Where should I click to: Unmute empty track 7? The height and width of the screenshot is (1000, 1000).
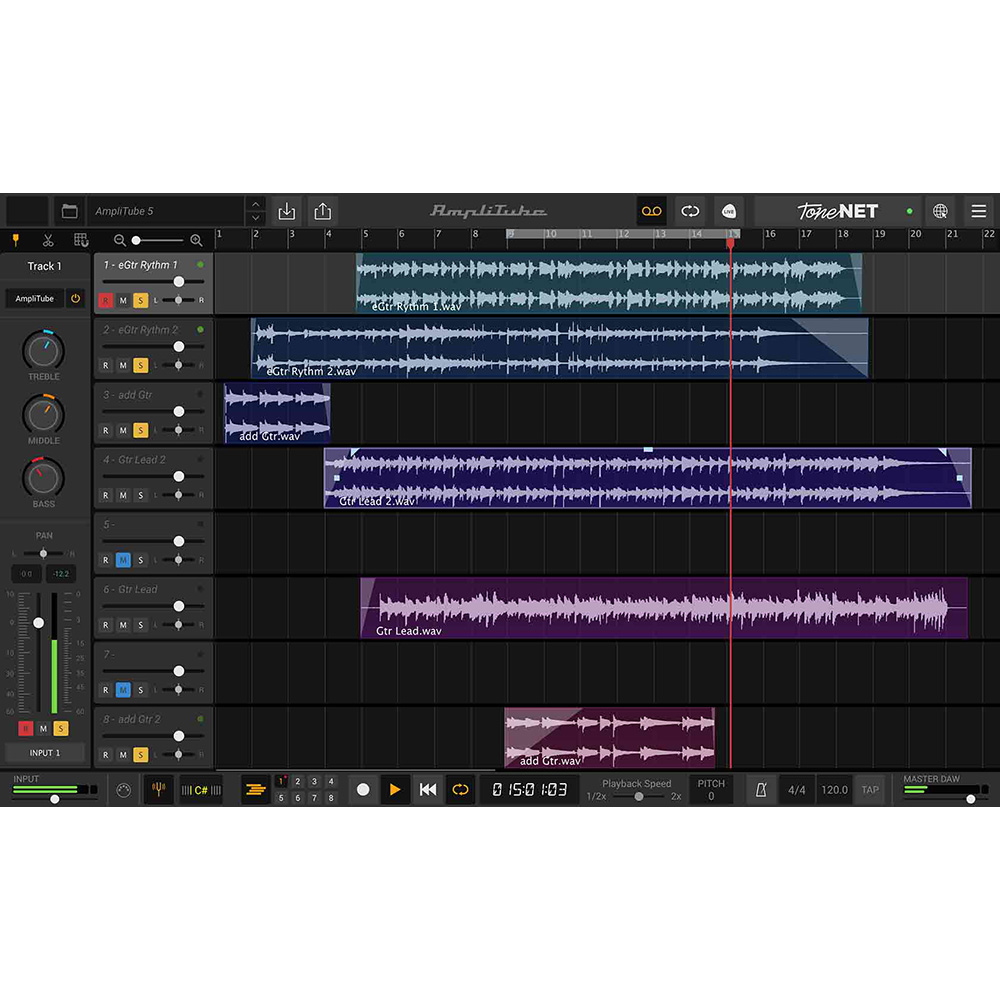(x=123, y=690)
